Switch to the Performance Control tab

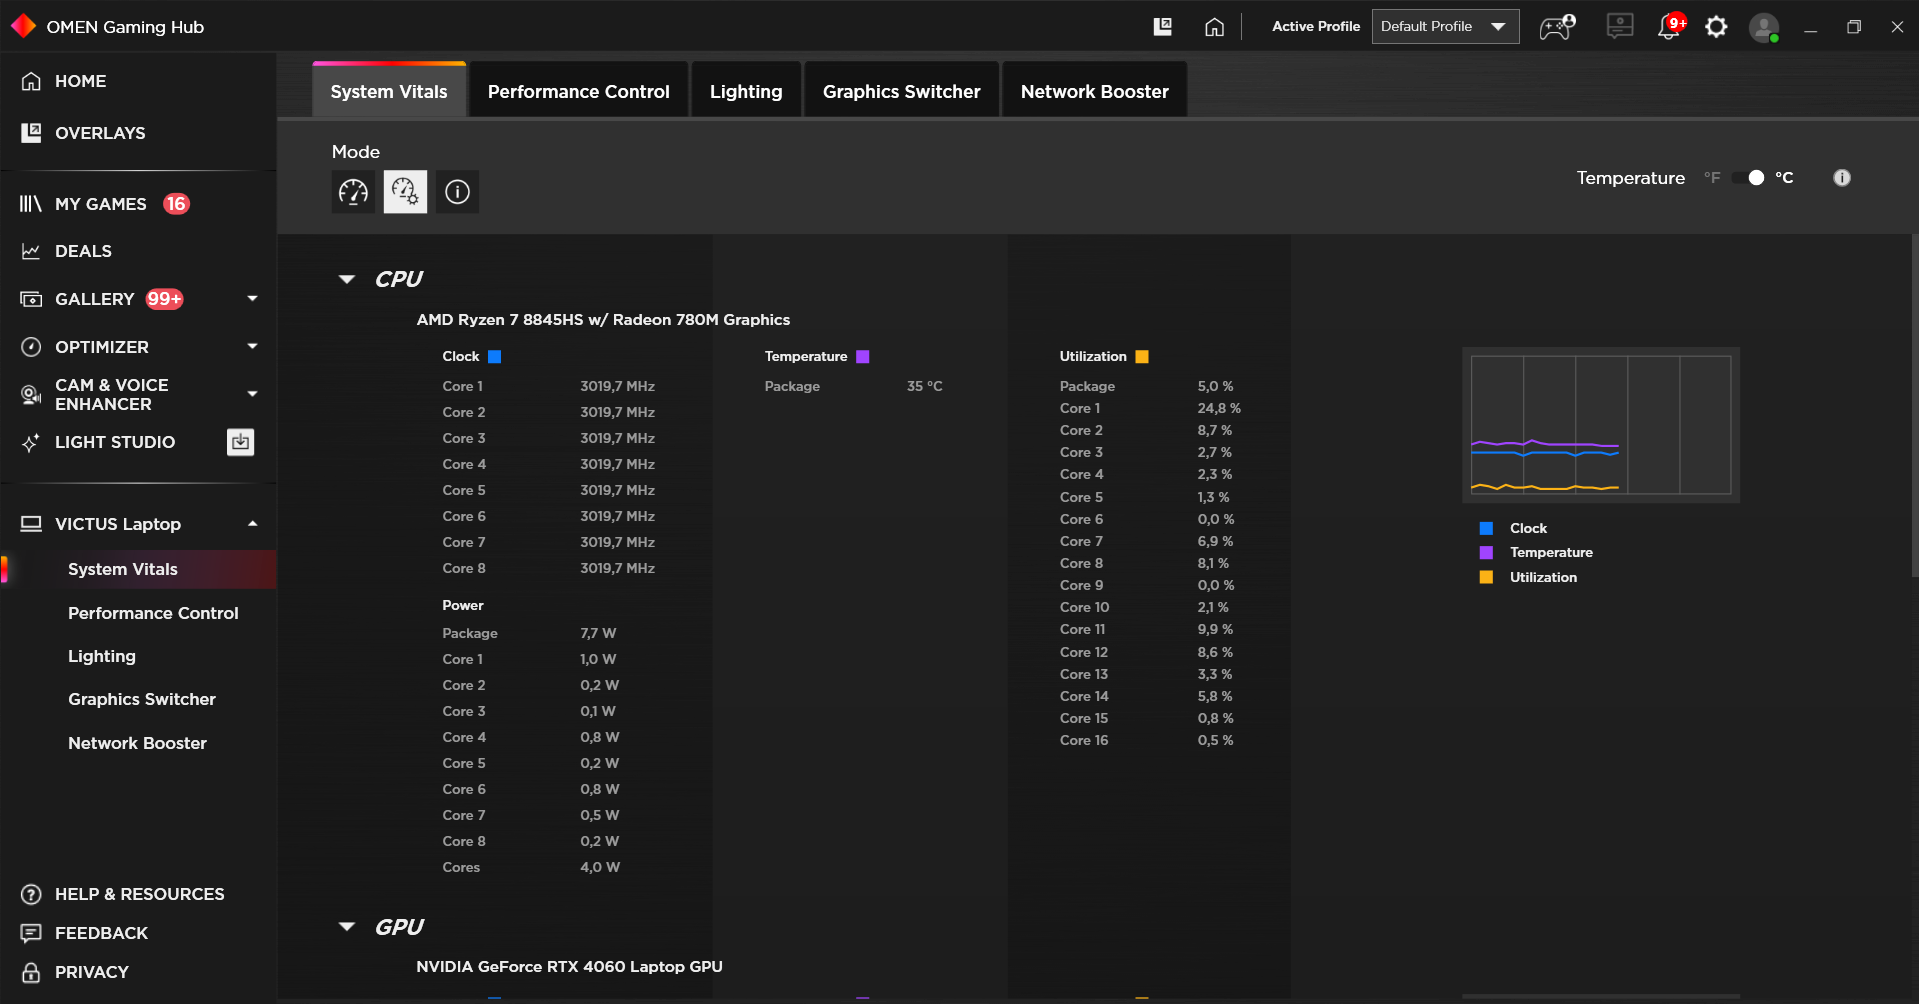coord(578,91)
